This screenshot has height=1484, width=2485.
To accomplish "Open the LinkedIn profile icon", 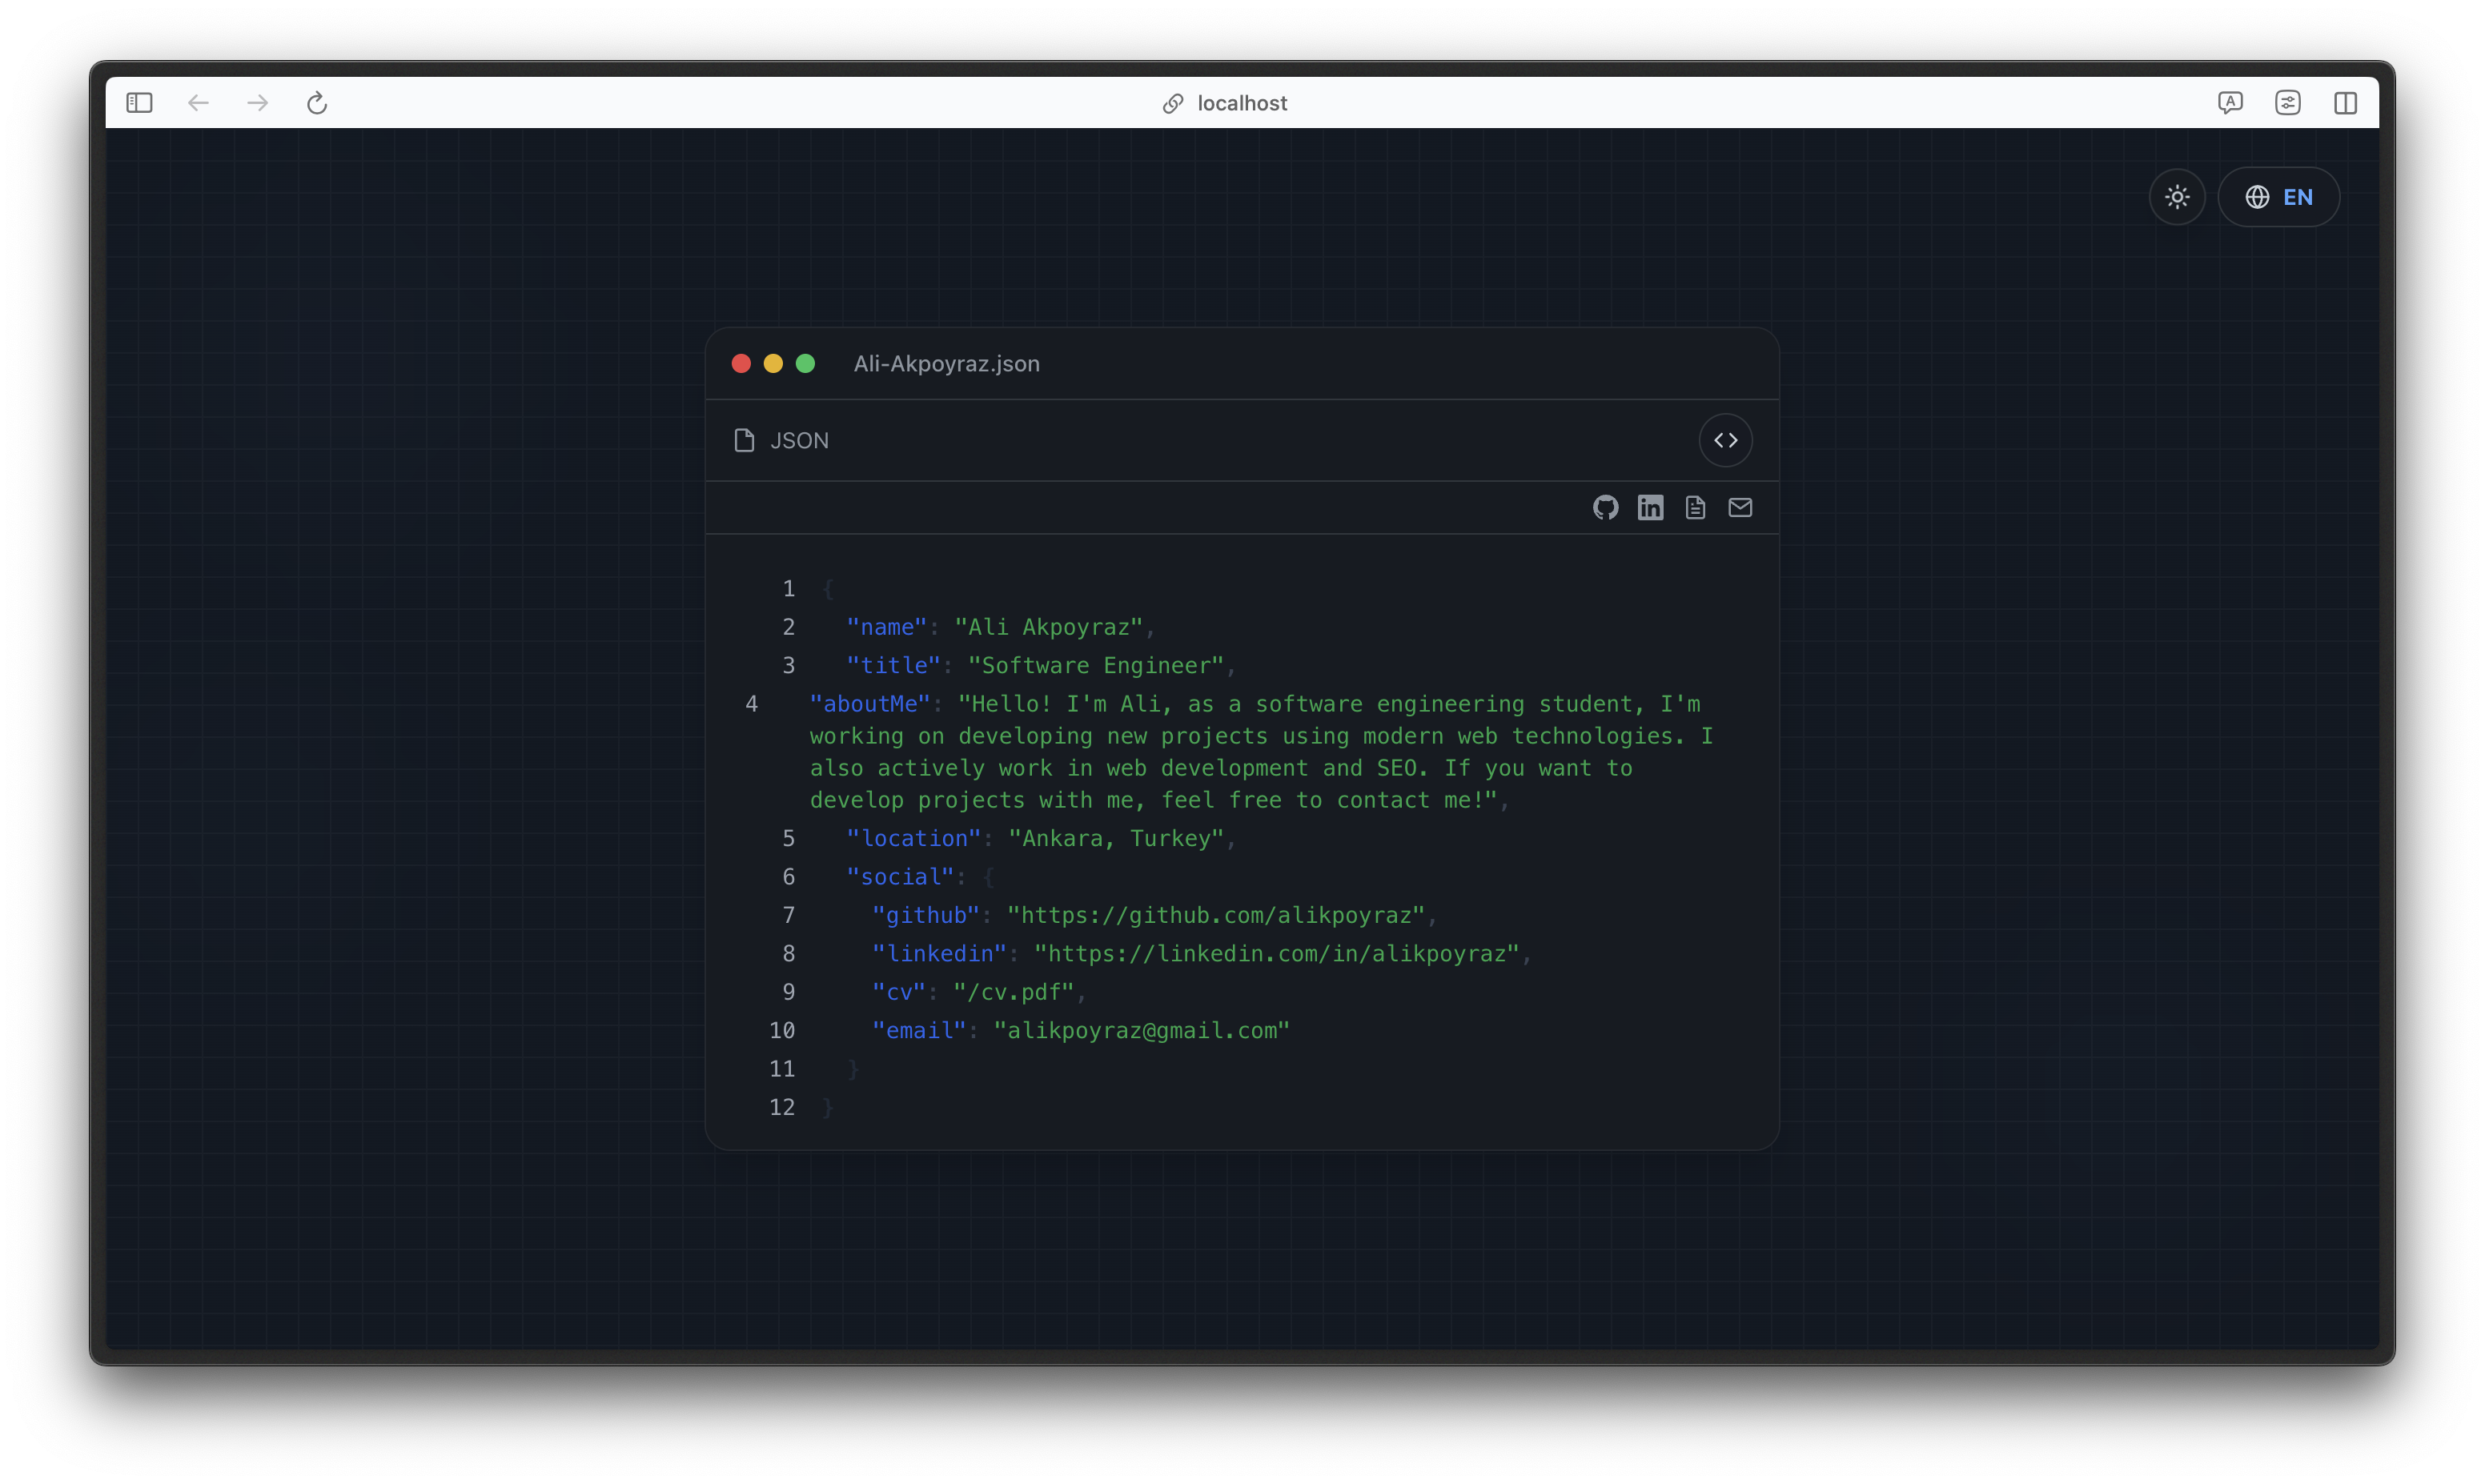I will pos(1651,507).
